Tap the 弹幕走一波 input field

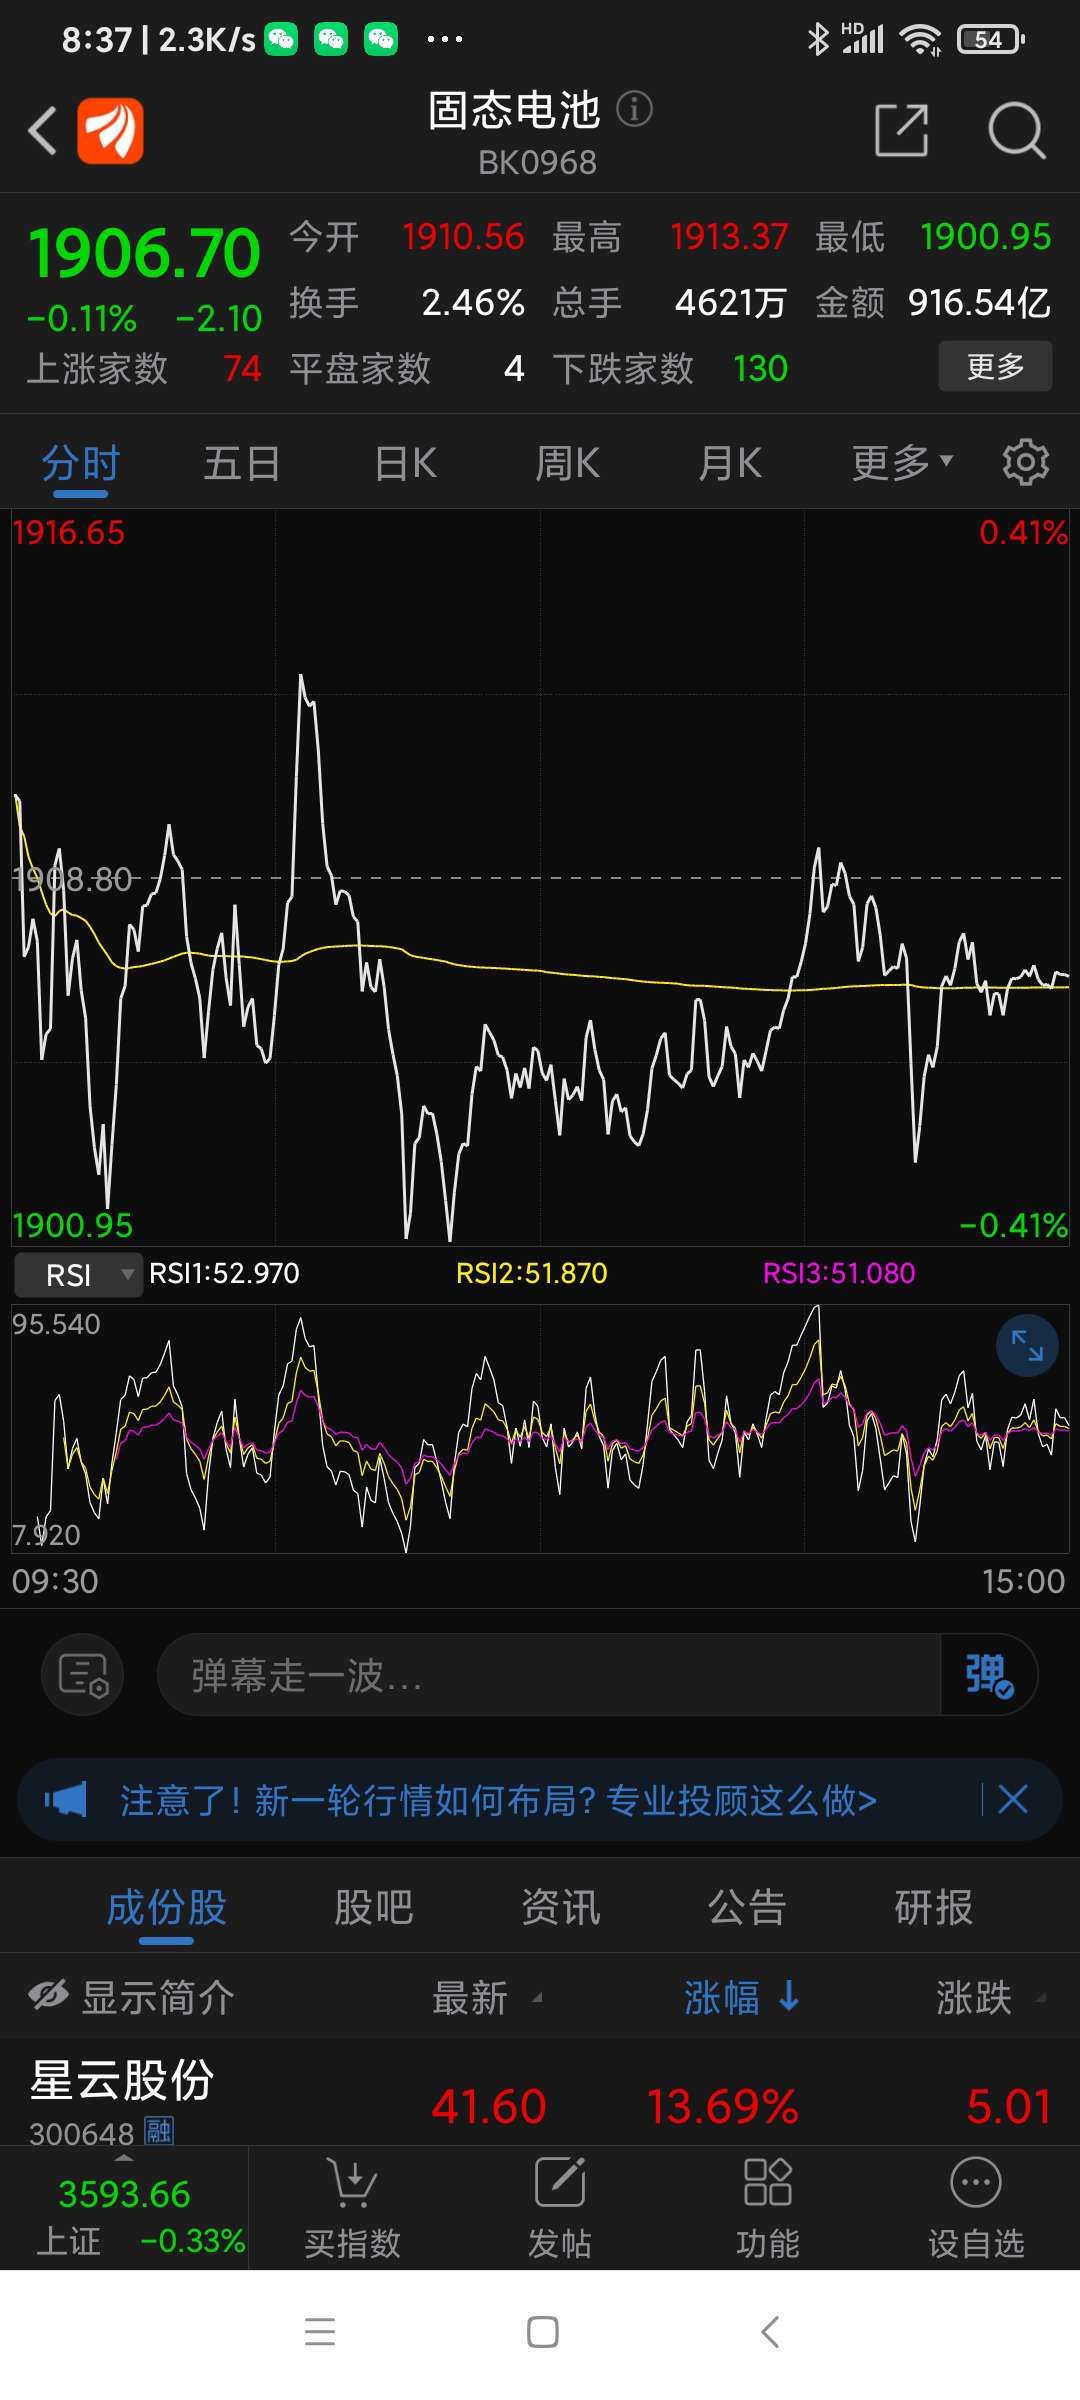click(x=549, y=1674)
